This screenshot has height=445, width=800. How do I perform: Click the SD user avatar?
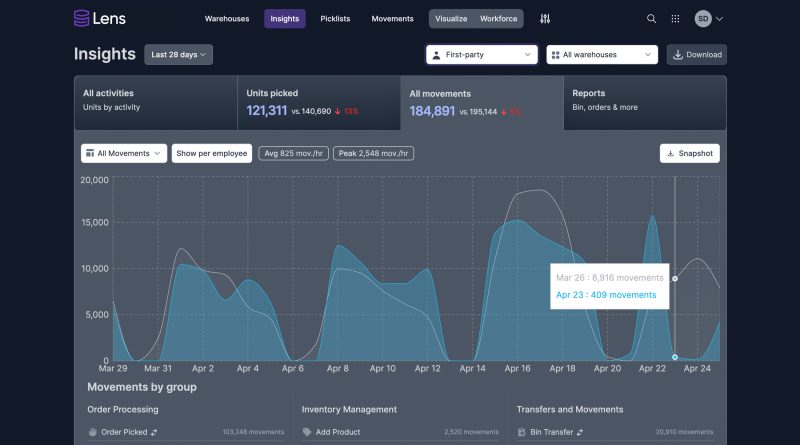(703, 18)
